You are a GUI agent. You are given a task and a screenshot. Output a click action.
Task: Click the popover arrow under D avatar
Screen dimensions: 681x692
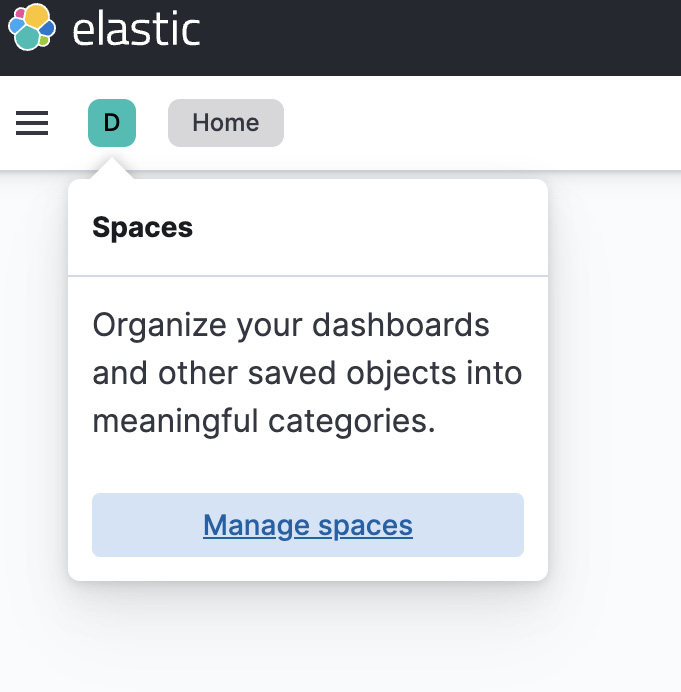tap(112, 169)
